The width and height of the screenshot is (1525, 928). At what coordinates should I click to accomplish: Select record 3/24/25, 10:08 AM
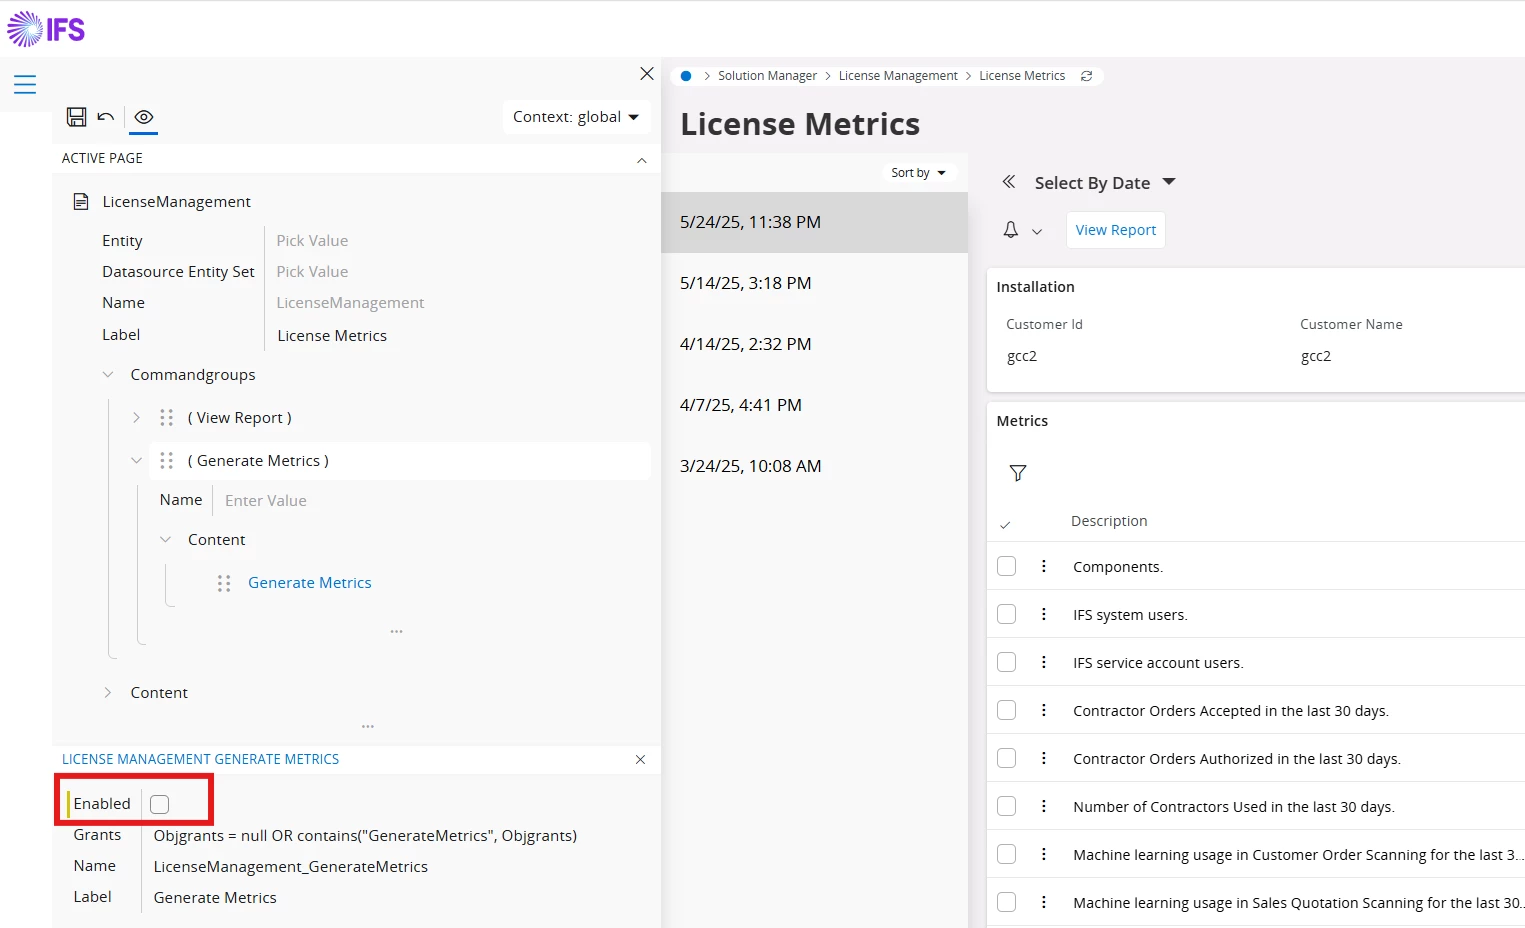click(814, 466)
